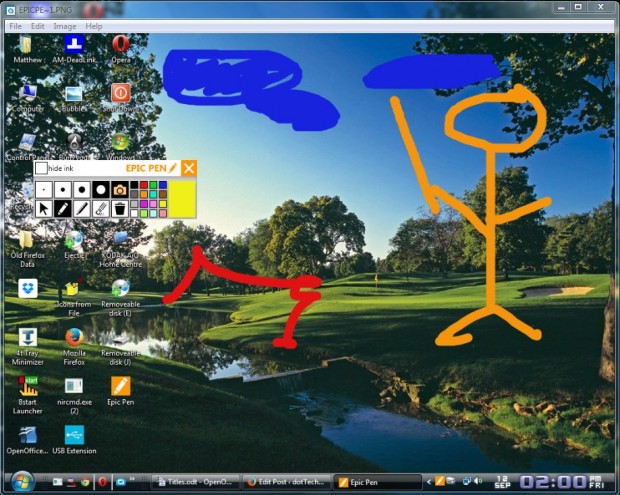Open the File menu
Viewport: 620px width, 495px height.
[15, 26]
